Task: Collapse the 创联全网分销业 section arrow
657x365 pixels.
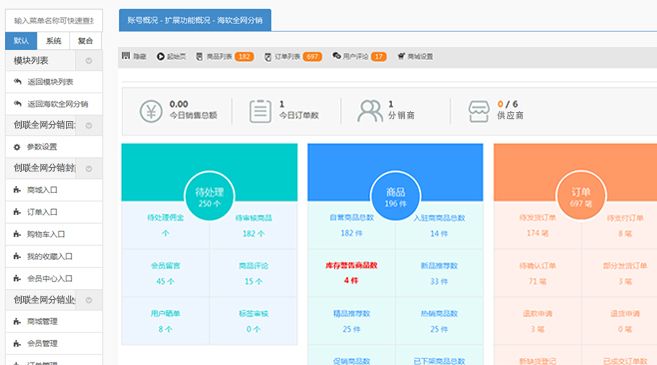Action: coord(89,300)
